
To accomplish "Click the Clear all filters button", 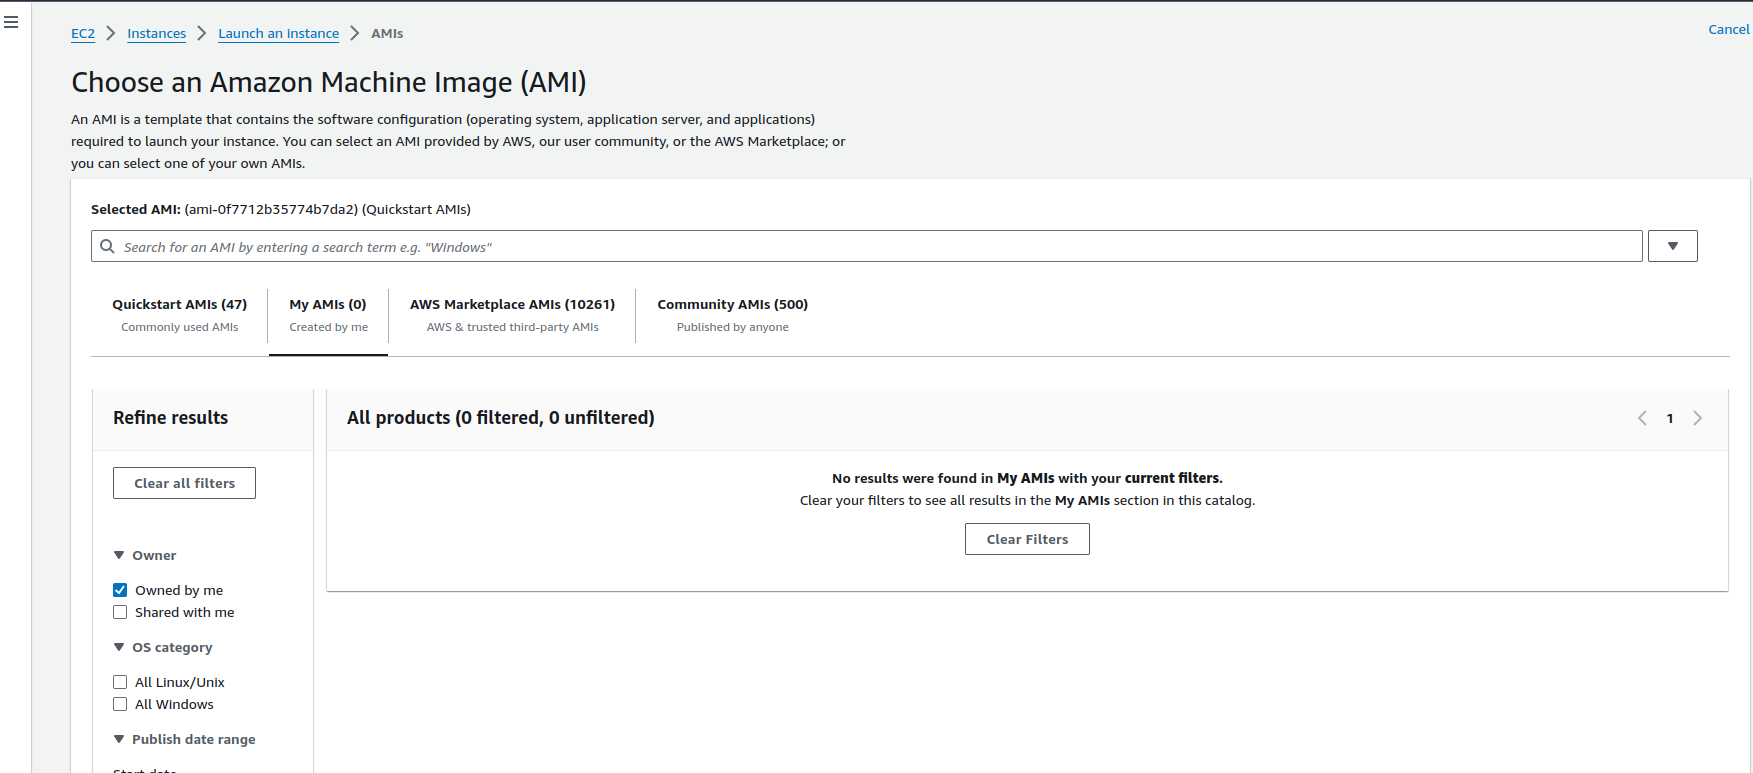I will 184,483.
